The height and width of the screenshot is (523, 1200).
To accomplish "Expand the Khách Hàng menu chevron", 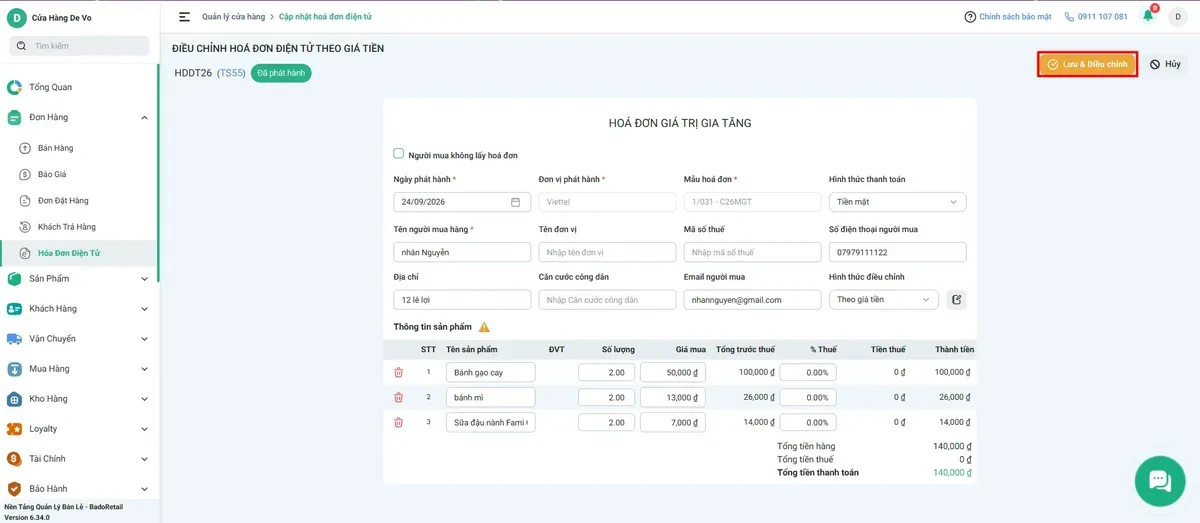I will click(144, 309).
